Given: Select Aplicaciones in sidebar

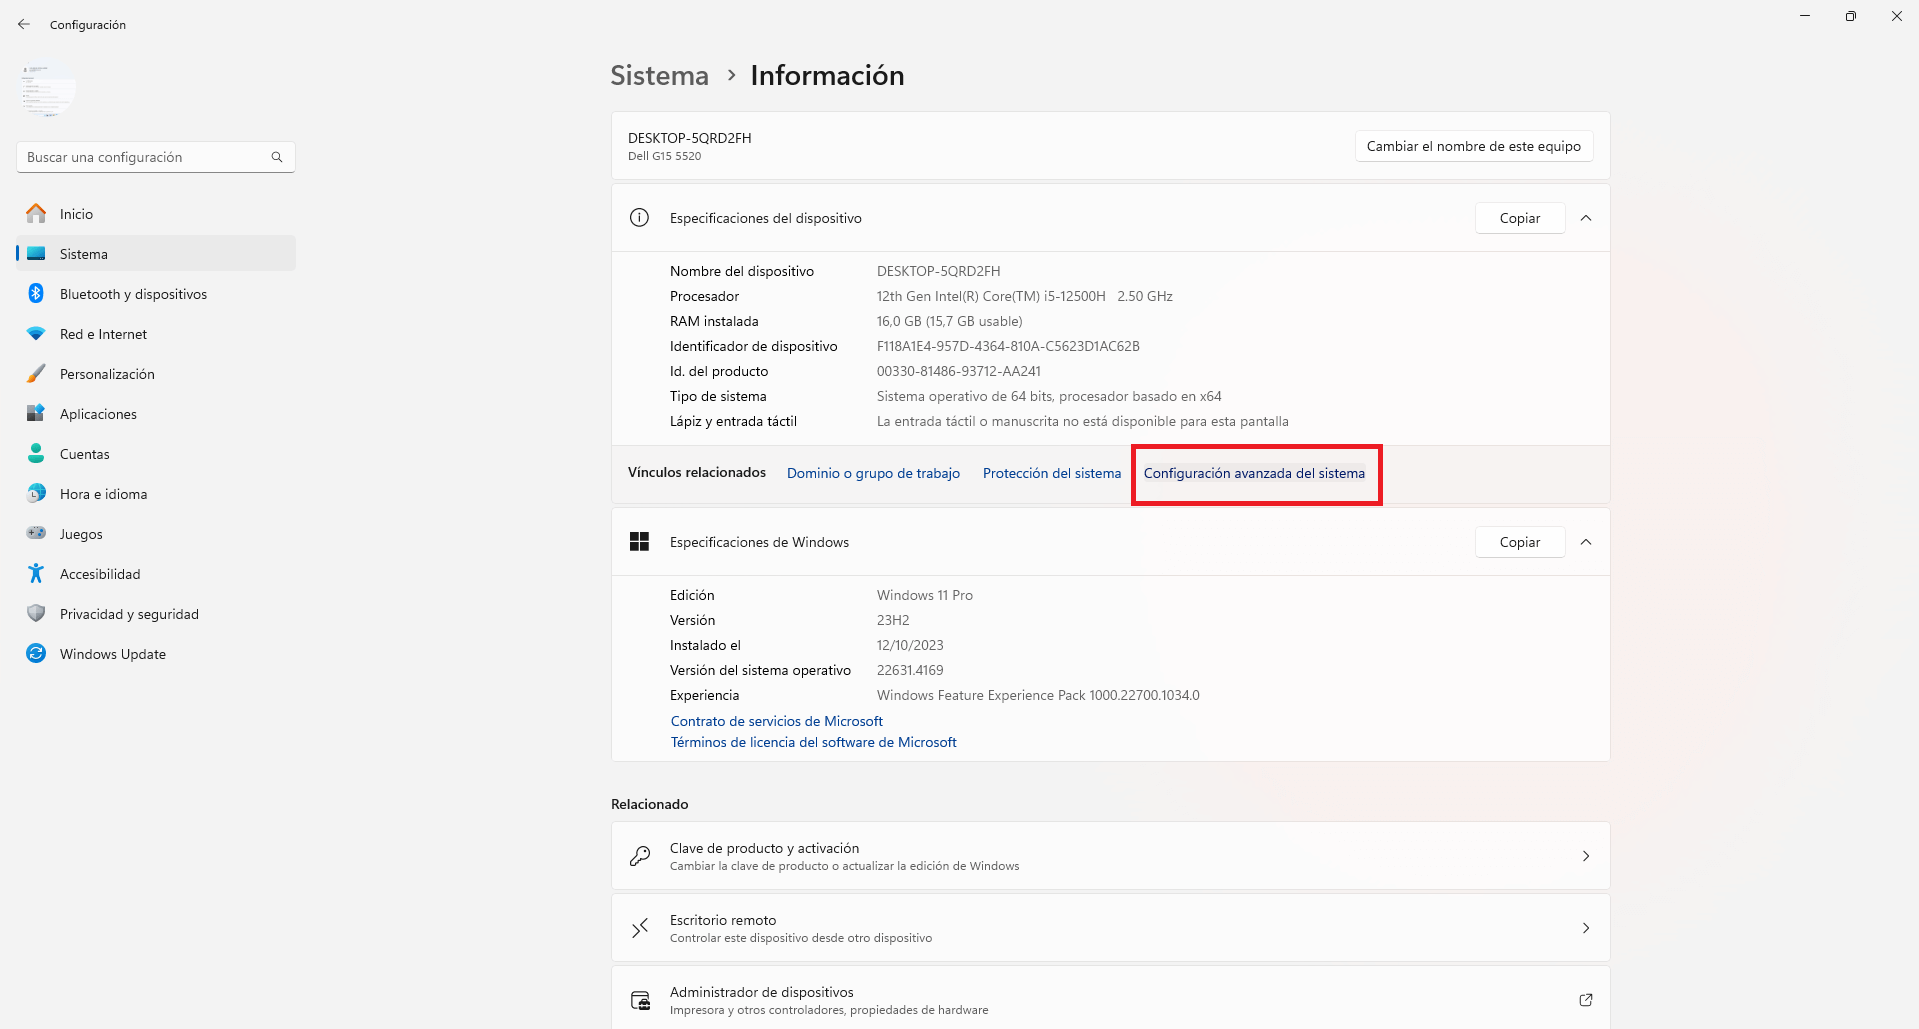Looking at the screenshot, I should pos(156,414).
